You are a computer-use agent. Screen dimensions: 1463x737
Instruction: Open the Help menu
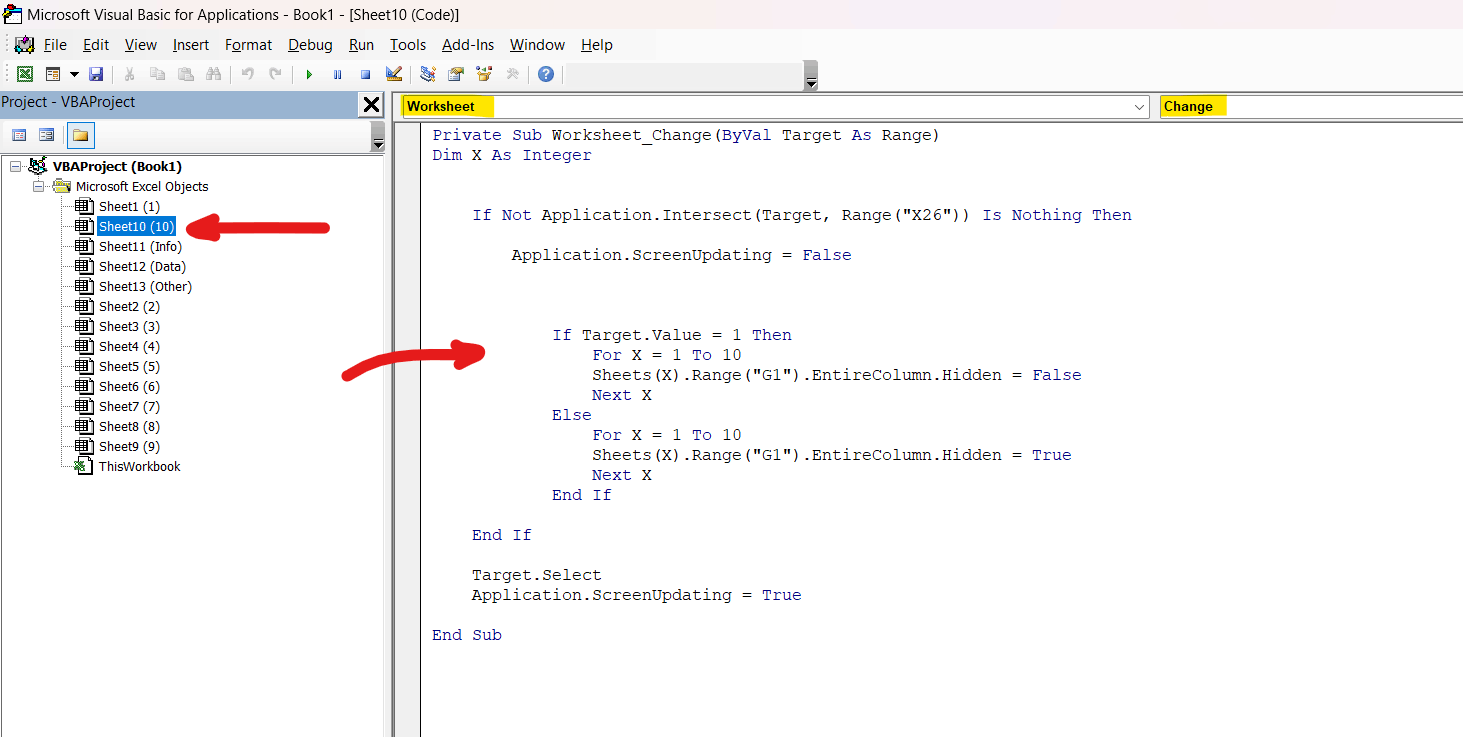[597, 45]
